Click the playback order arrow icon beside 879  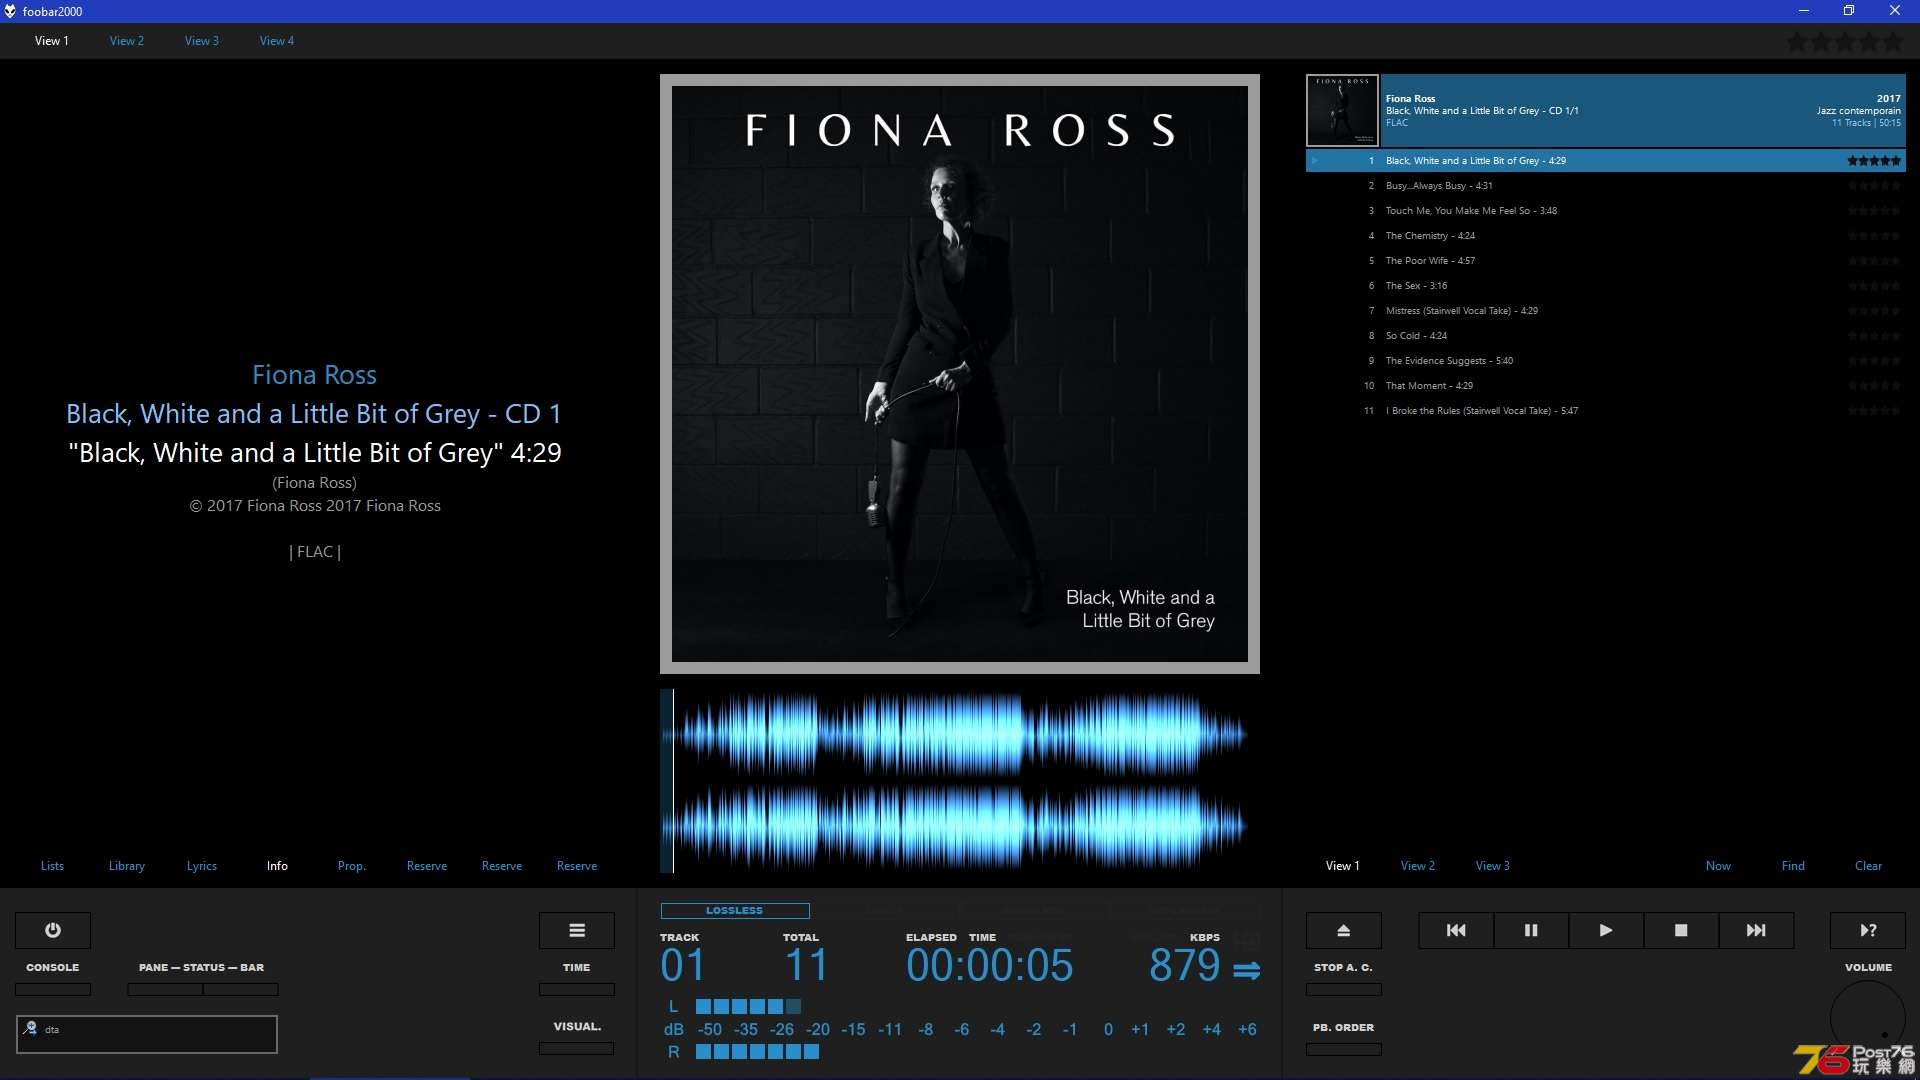pyautogui.click(x=1246, y=970)
